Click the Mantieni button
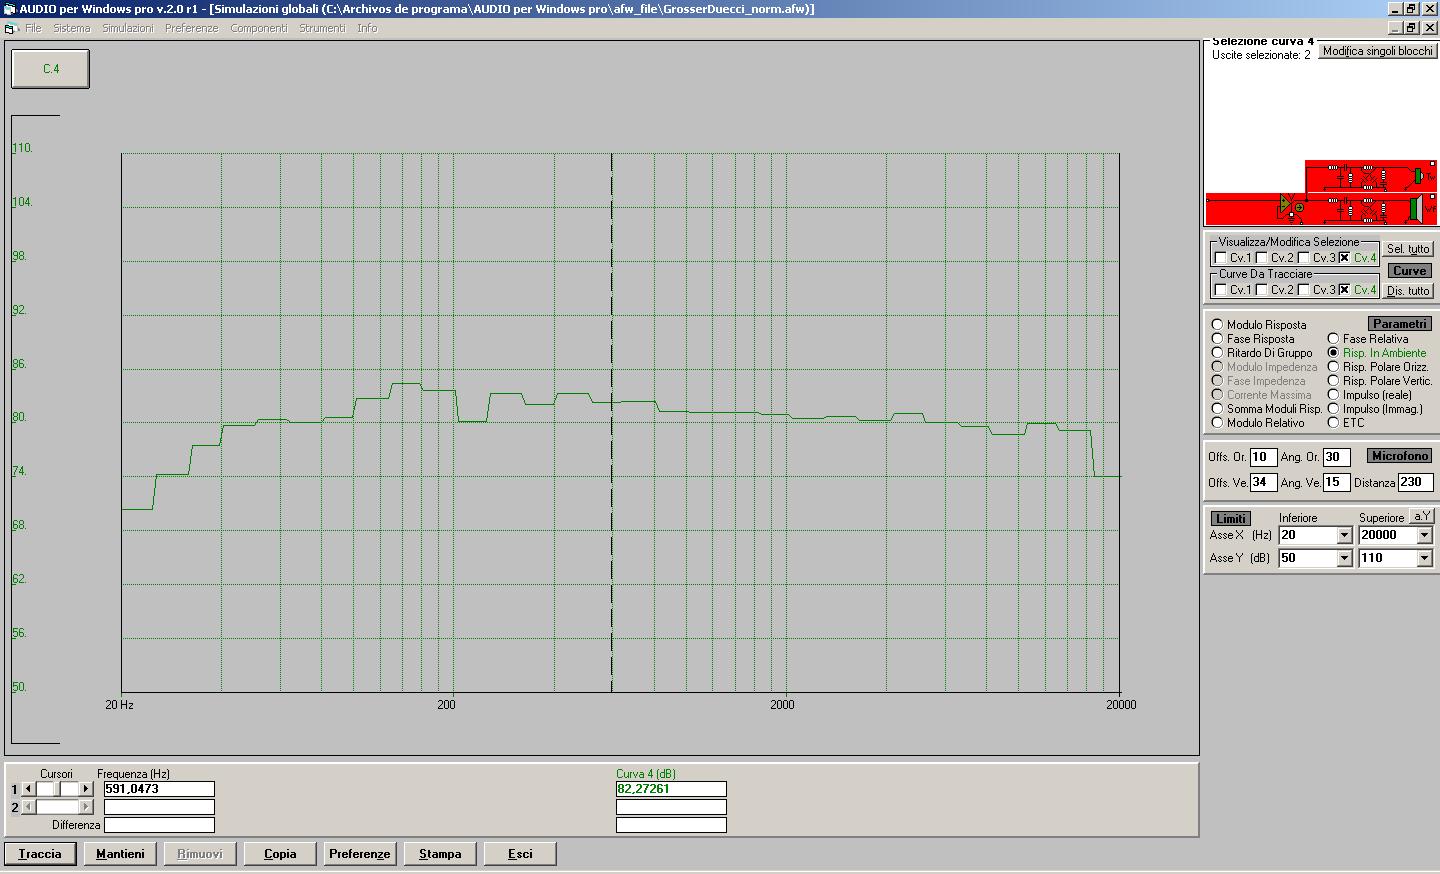The height and width of the screenshot is (874, 1440). pyautogui.click(x=120, y=854)
